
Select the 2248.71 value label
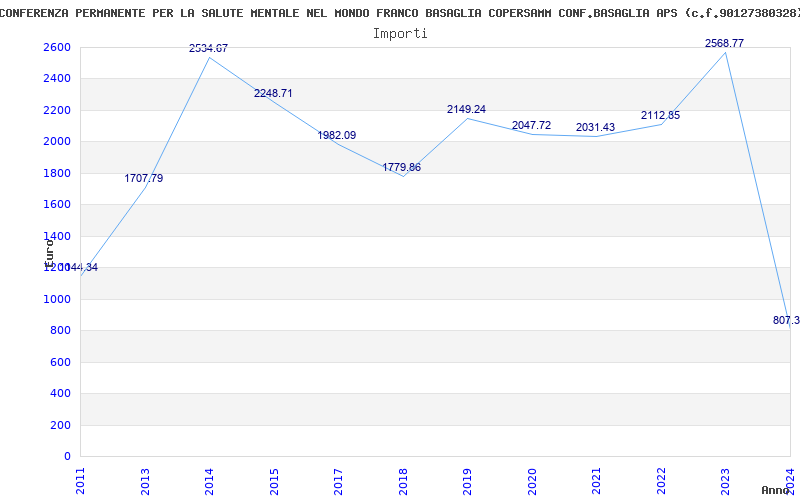[273, 93]
